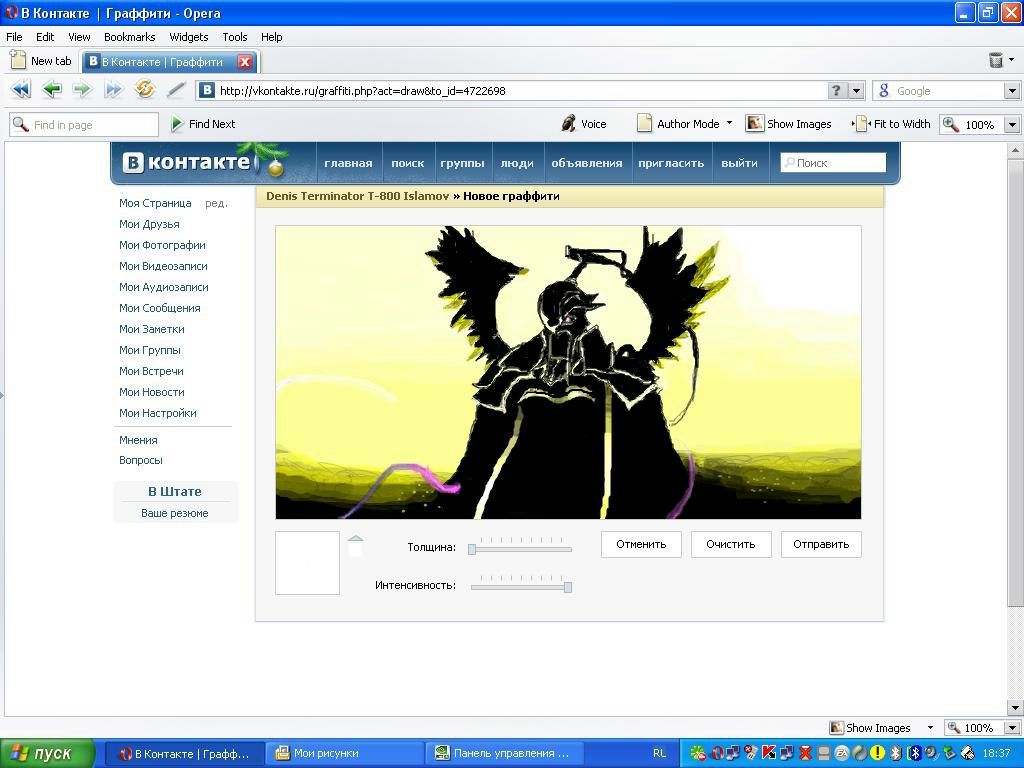This screenshot has height=768, width=1024.
Task: Click the Толщина thickness slider track
Action: 521,549
